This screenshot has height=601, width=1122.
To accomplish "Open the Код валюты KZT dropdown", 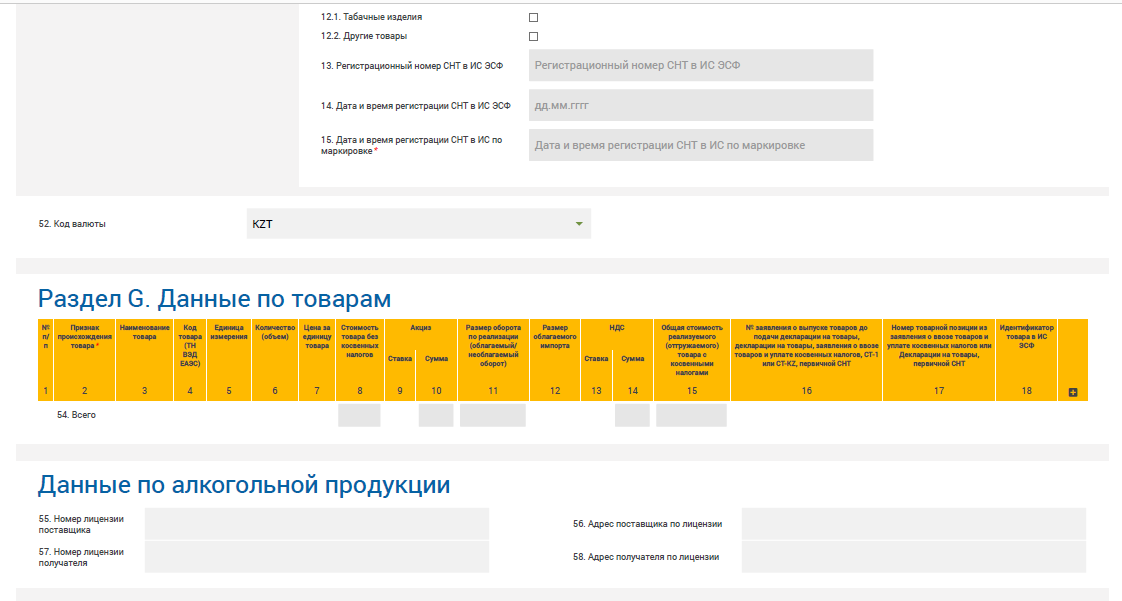I will coord(418,224).
